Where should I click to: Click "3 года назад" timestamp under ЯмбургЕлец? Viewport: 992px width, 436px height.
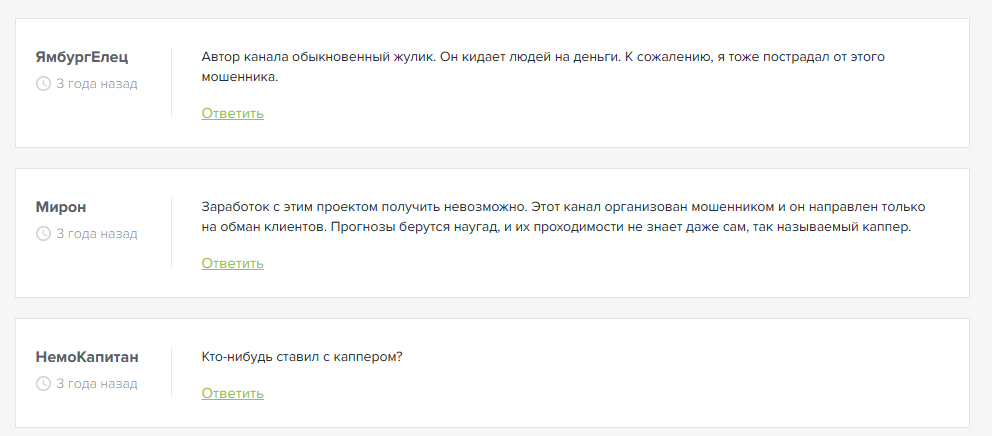click(x=97, y=84)
